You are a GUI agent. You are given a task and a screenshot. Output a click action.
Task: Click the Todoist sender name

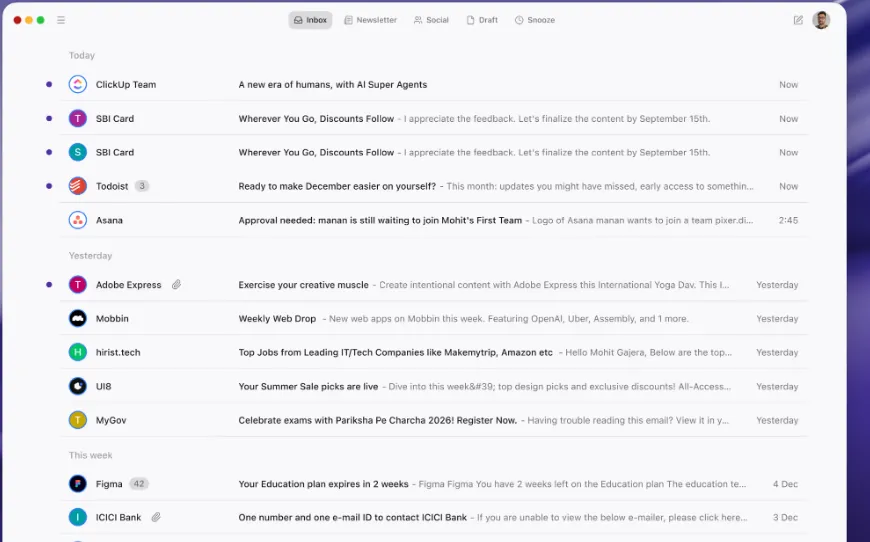tap(112, 186)
